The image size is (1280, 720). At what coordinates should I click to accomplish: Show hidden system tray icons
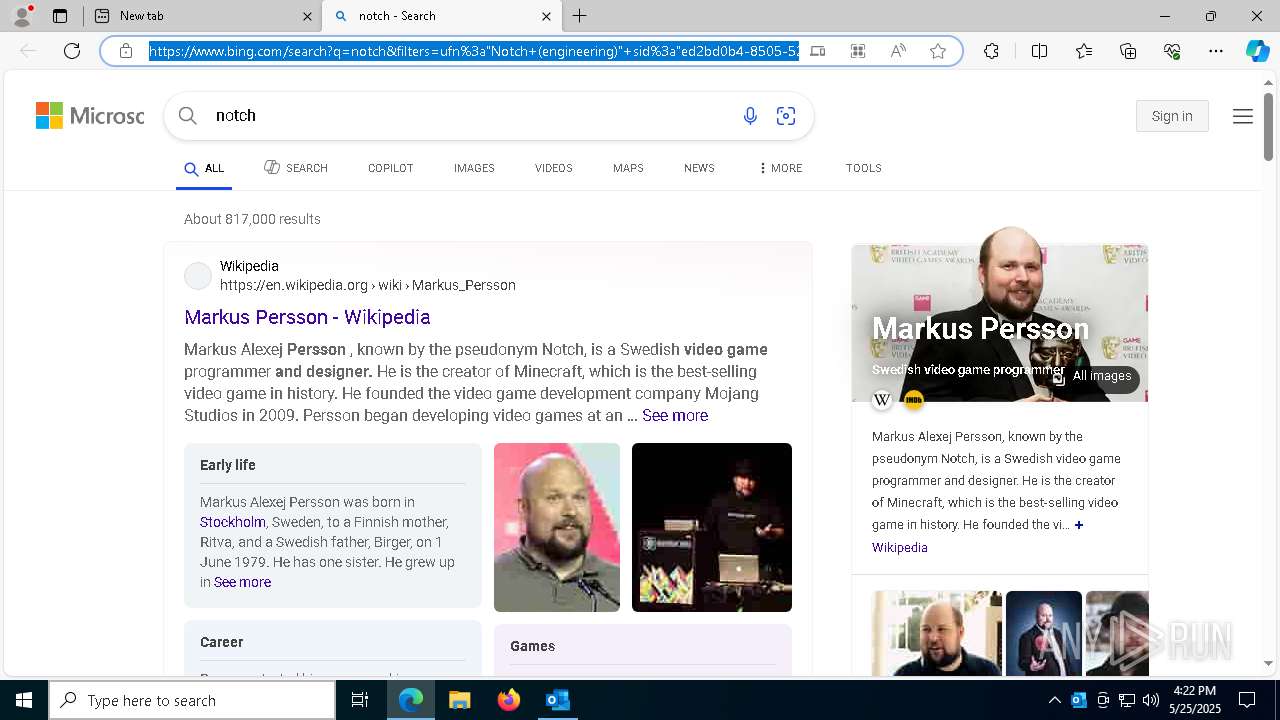pos(1054,700)
